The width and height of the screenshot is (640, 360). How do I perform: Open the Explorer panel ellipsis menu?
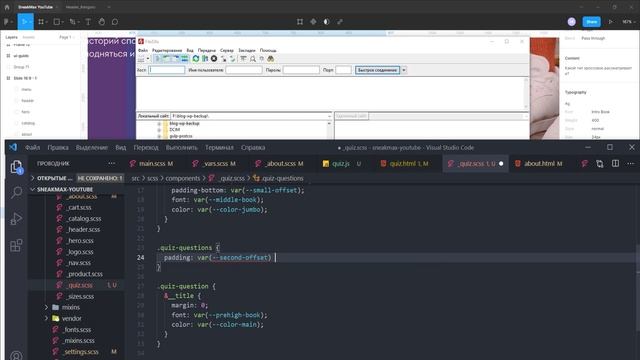pos(111,164)
